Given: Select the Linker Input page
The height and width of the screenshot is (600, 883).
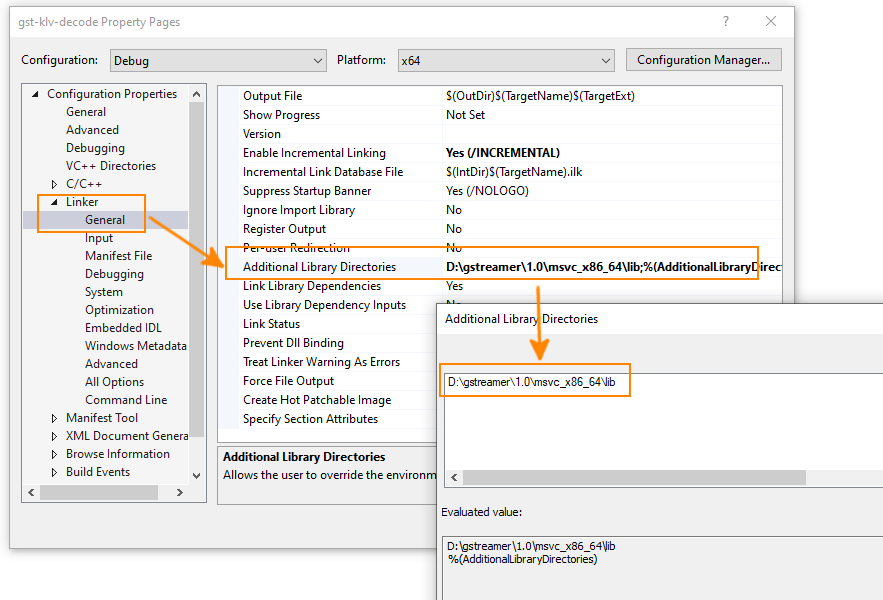Looking at the screenshot, I should pos(99,238).
